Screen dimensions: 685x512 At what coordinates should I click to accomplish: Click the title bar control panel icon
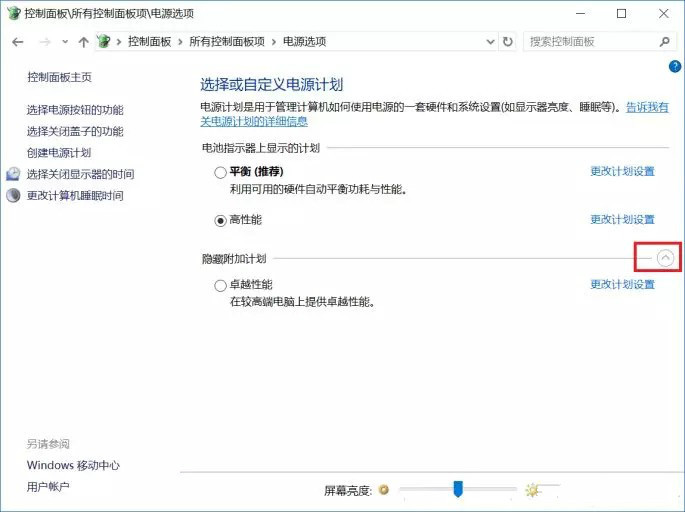14,13
